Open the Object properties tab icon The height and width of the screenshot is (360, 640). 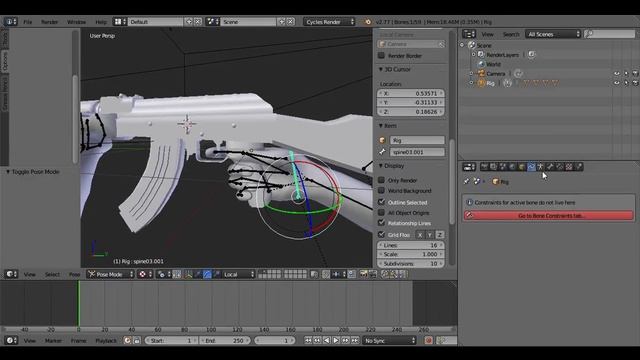pyautogui.click(x=522, y=167)
